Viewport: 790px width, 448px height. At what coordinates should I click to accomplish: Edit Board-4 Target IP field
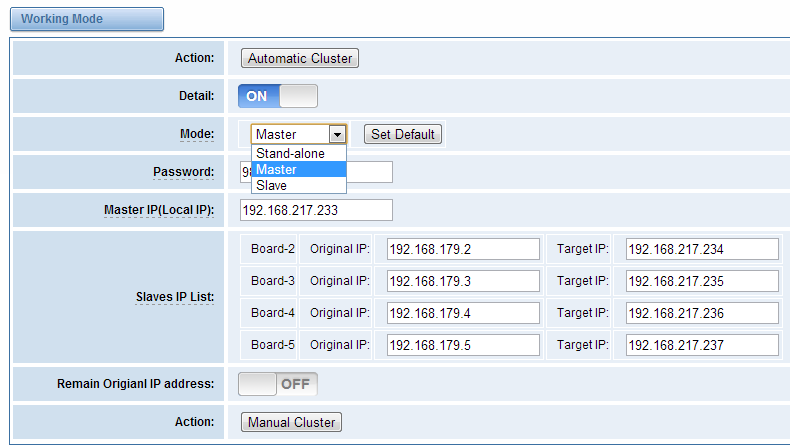(702, 313)
